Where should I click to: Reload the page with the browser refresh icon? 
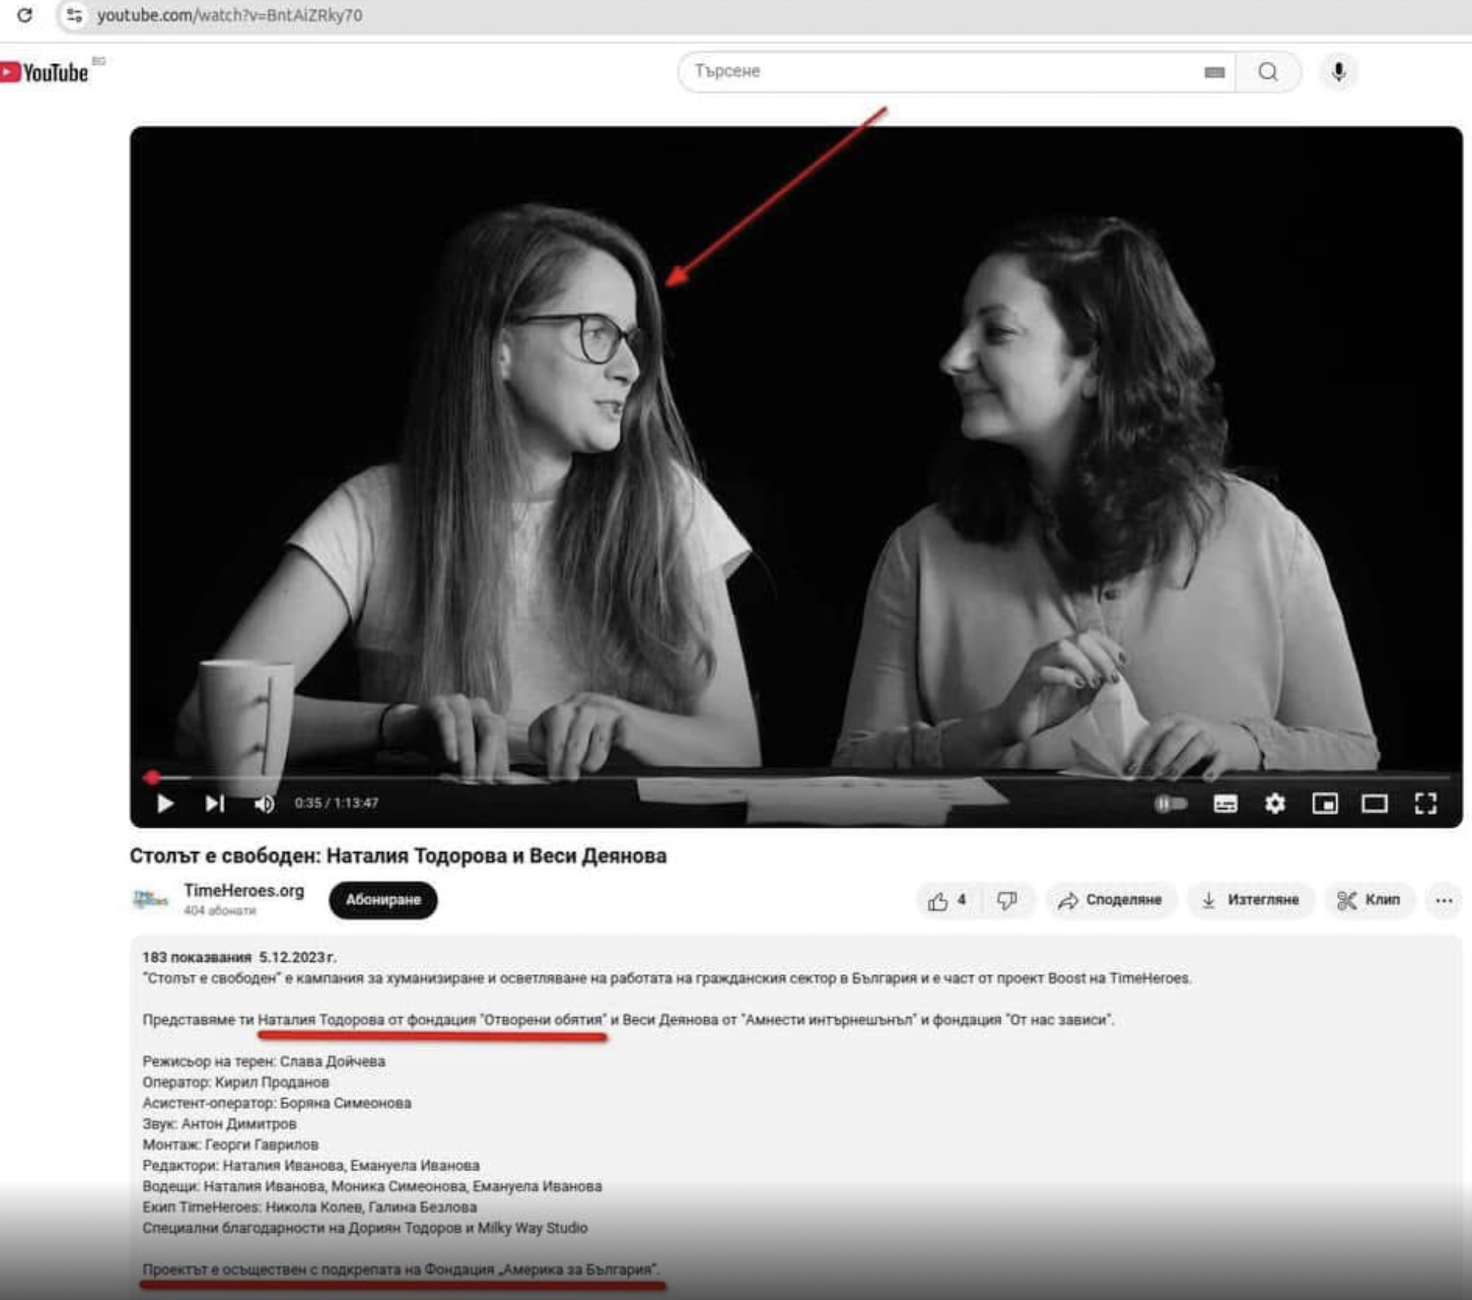coord(25,15)
